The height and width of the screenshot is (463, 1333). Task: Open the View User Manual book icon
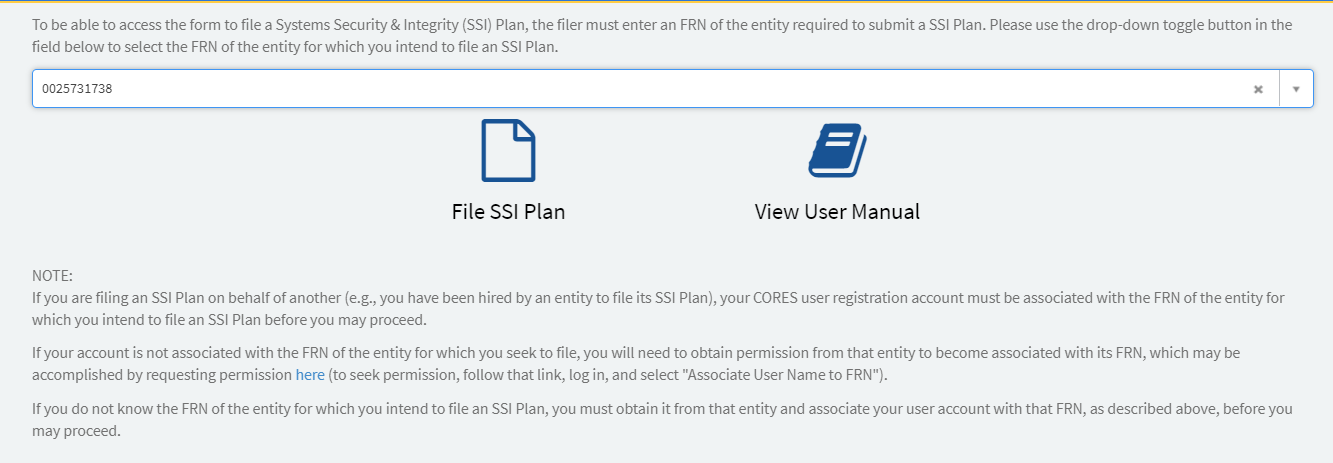[837, 150]
